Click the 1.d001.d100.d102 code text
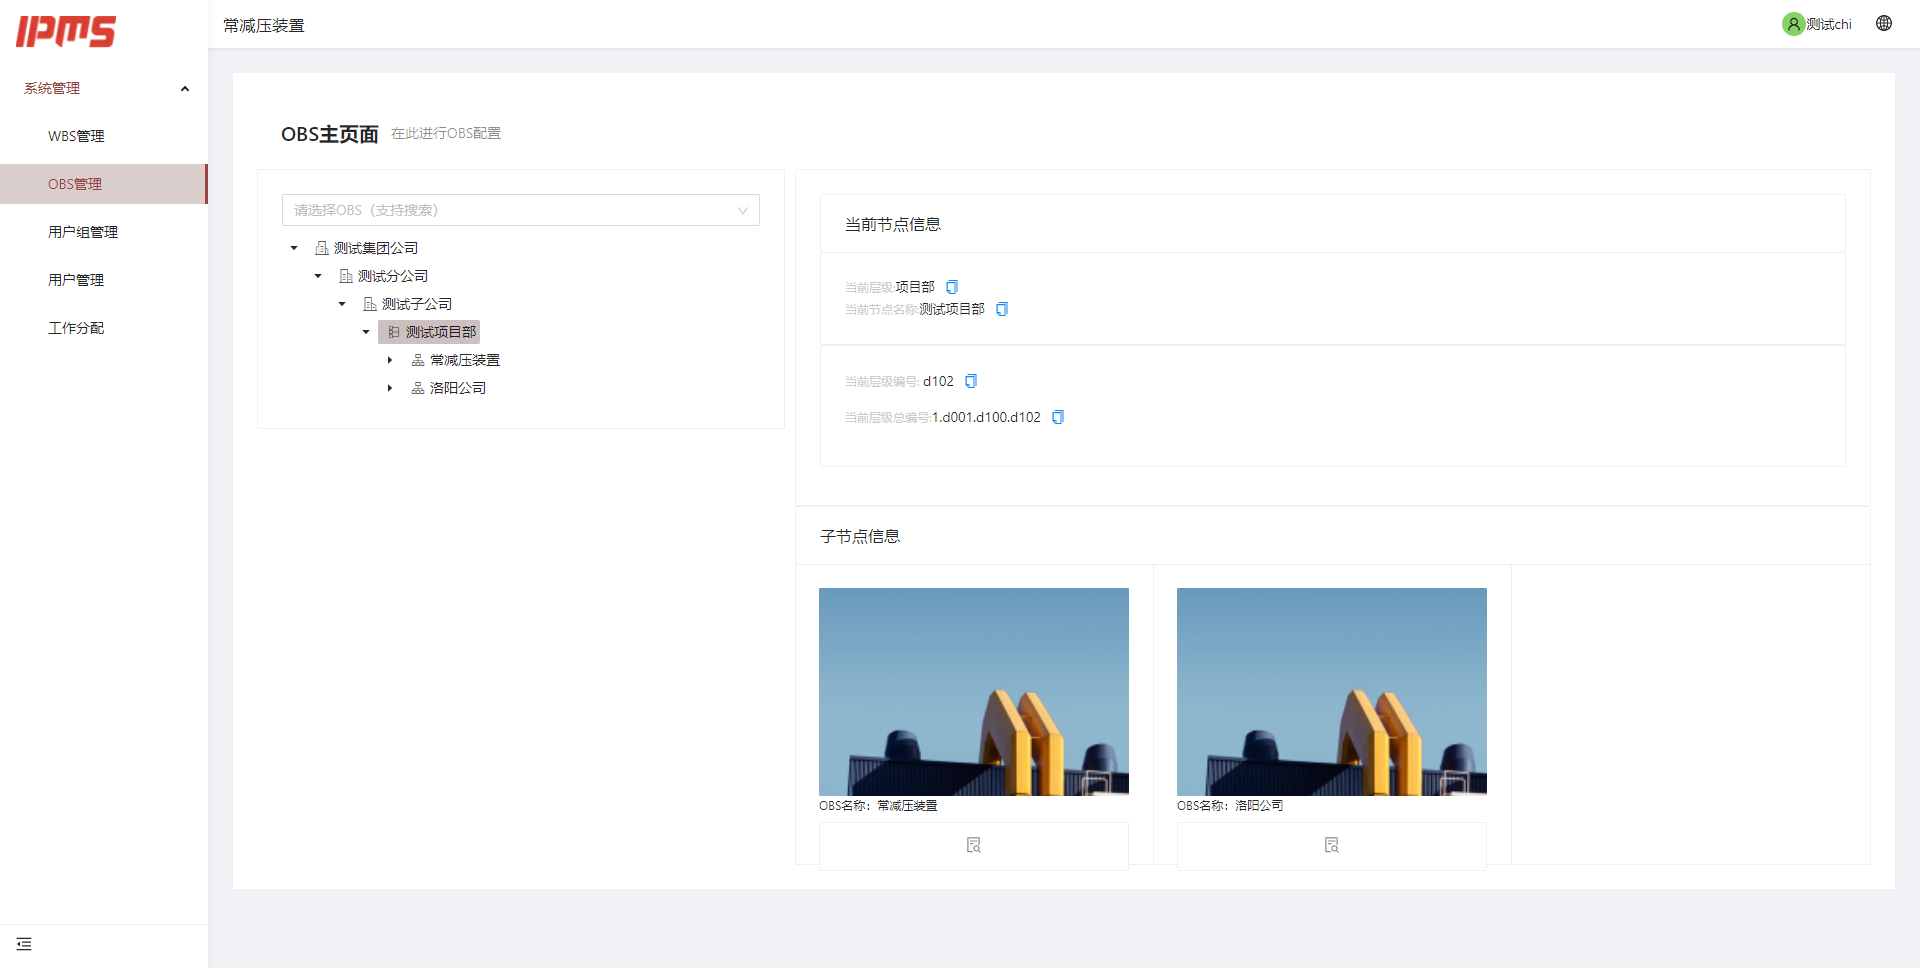The image size is (1920, 968). tap(987, 417)
